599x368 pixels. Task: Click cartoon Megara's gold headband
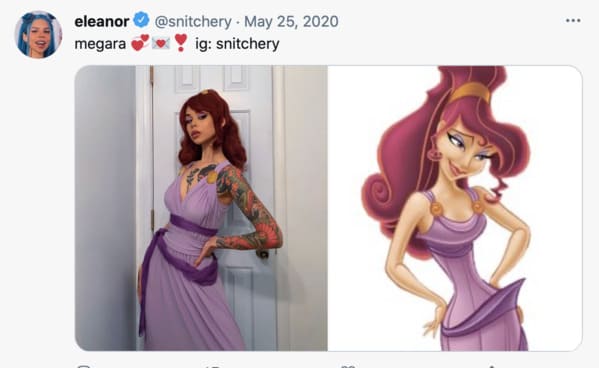pos(470,91)
